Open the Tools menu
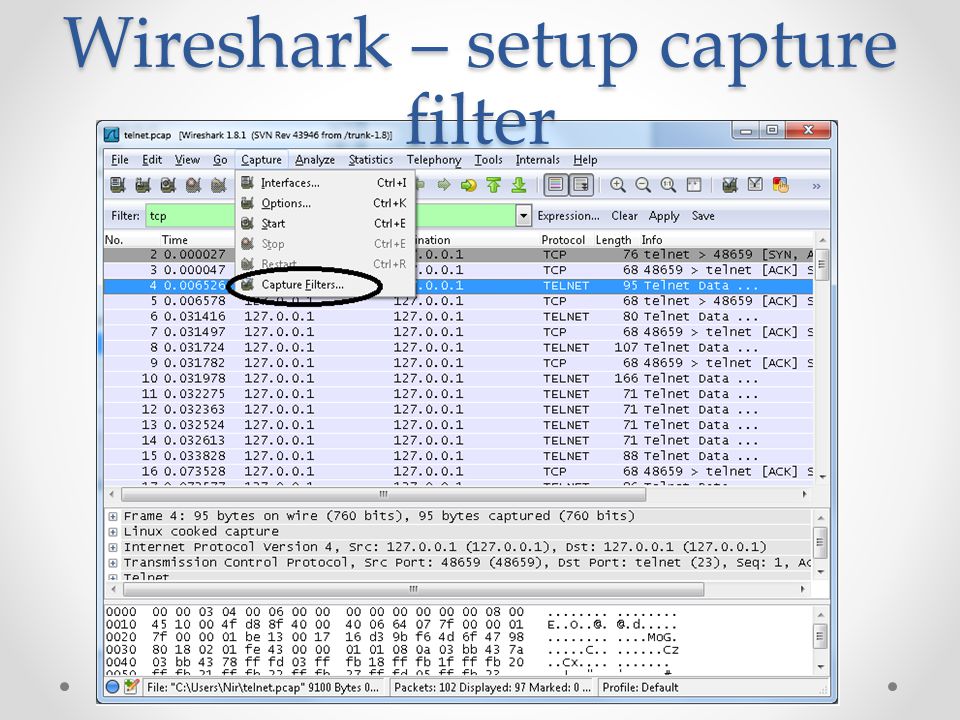Screen dimensions: 960x720 pos(488,160)
